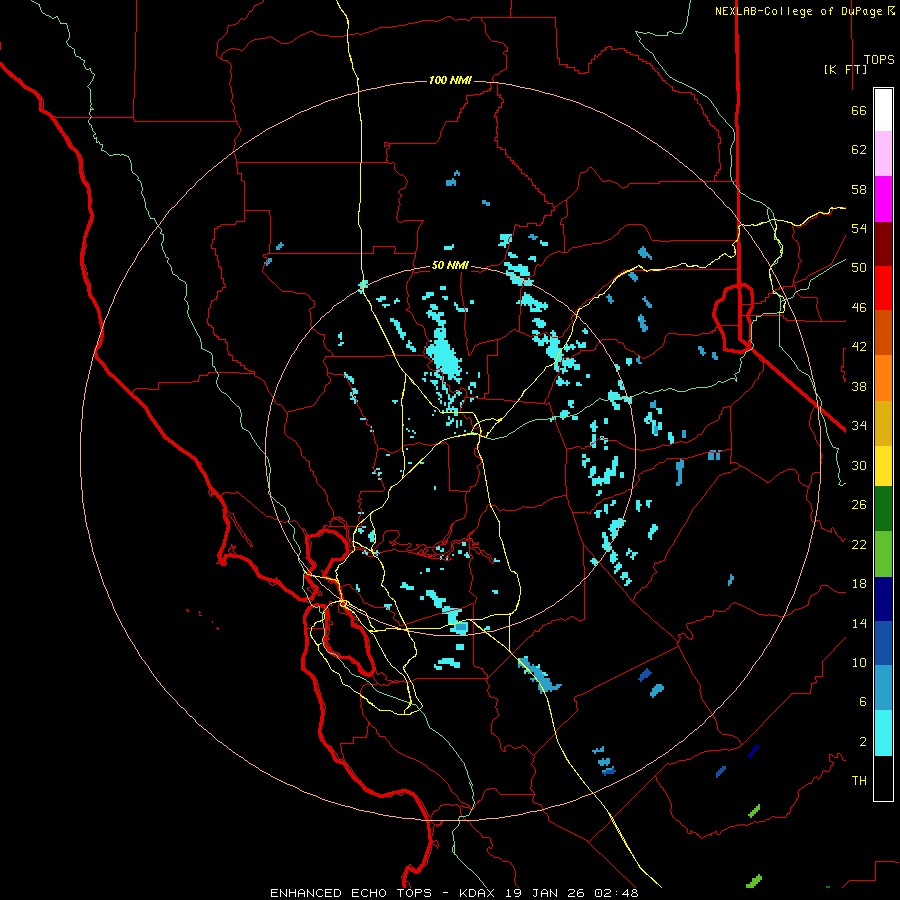This screenshot has width=900, height=900.
Task: Click the legend value "58"
Action: 859,189
